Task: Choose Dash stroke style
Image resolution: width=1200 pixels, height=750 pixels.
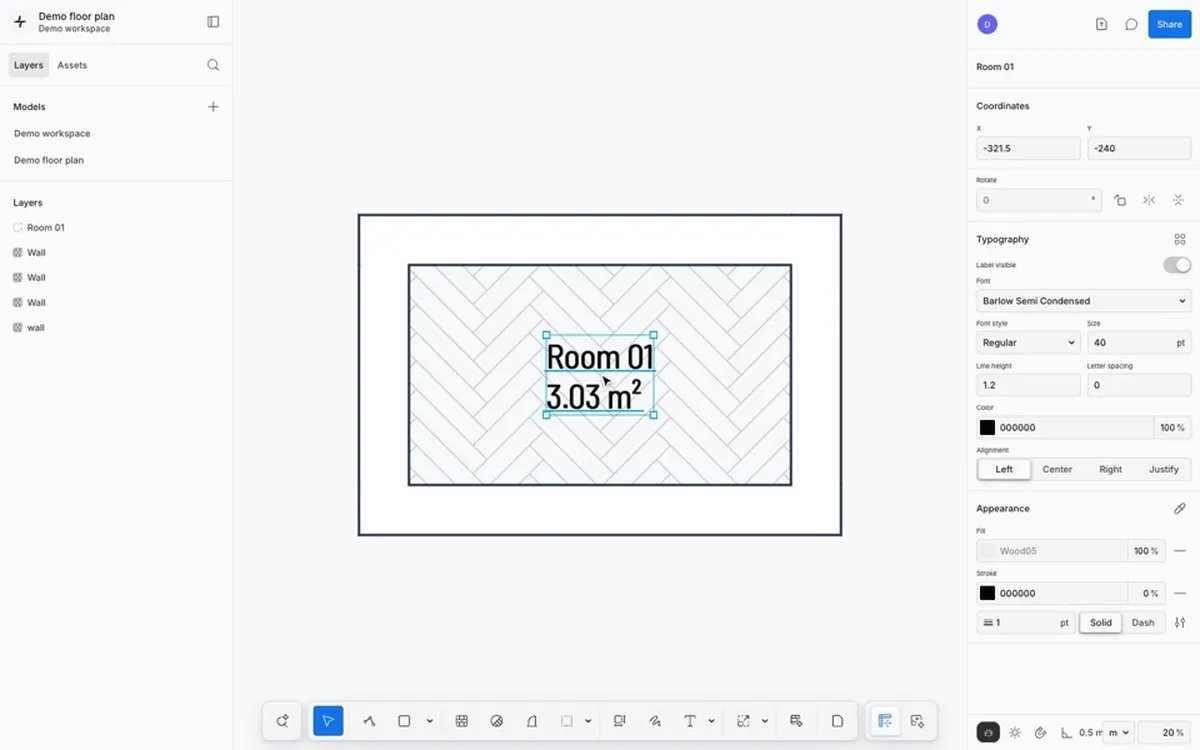Action: click(x=1143, y=622)
